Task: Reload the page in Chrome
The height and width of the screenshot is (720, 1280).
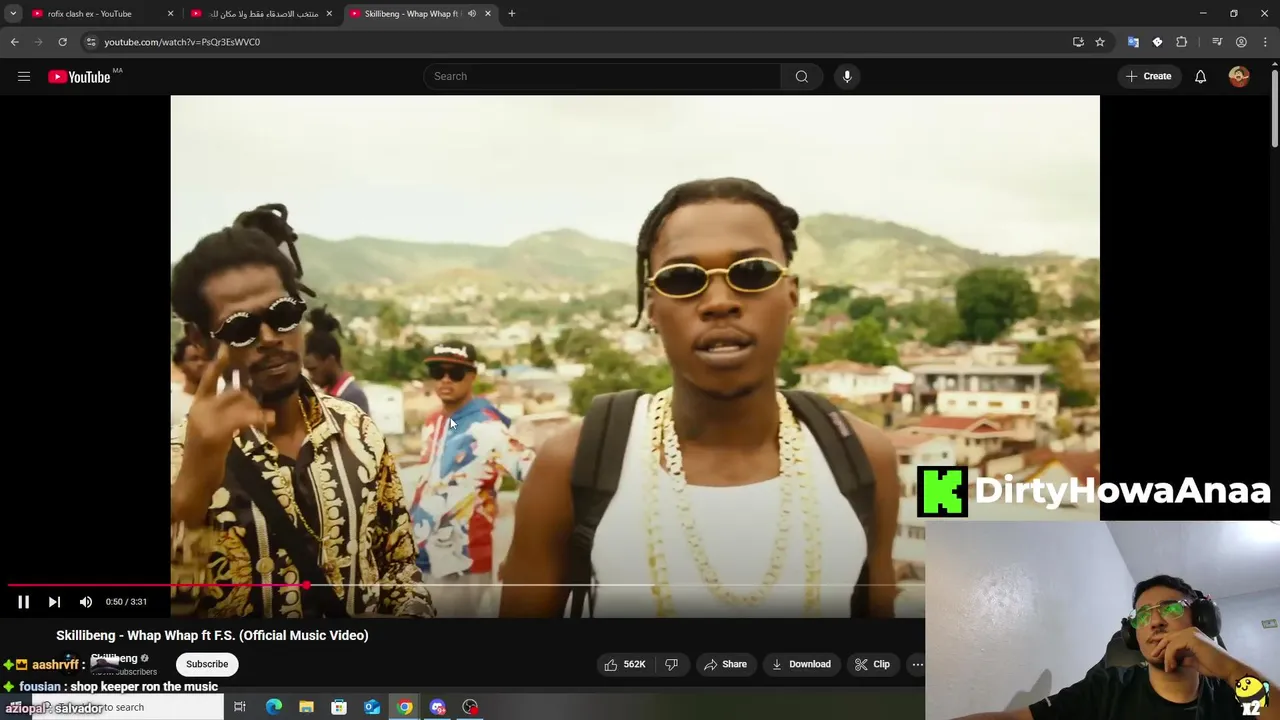Action: pyautogui.click(x=62, y=42)
